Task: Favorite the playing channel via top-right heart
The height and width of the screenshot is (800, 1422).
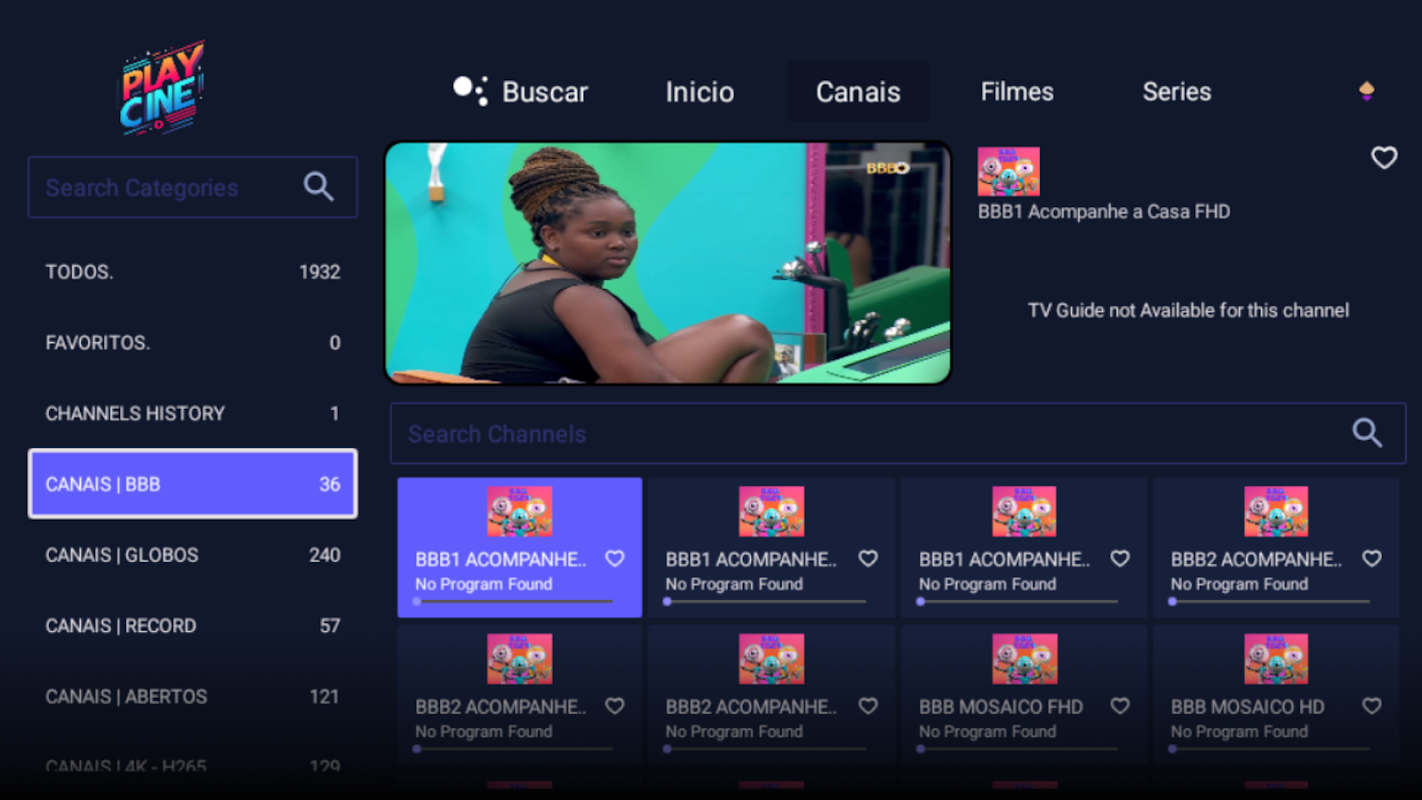Action: pos(1384,157)
